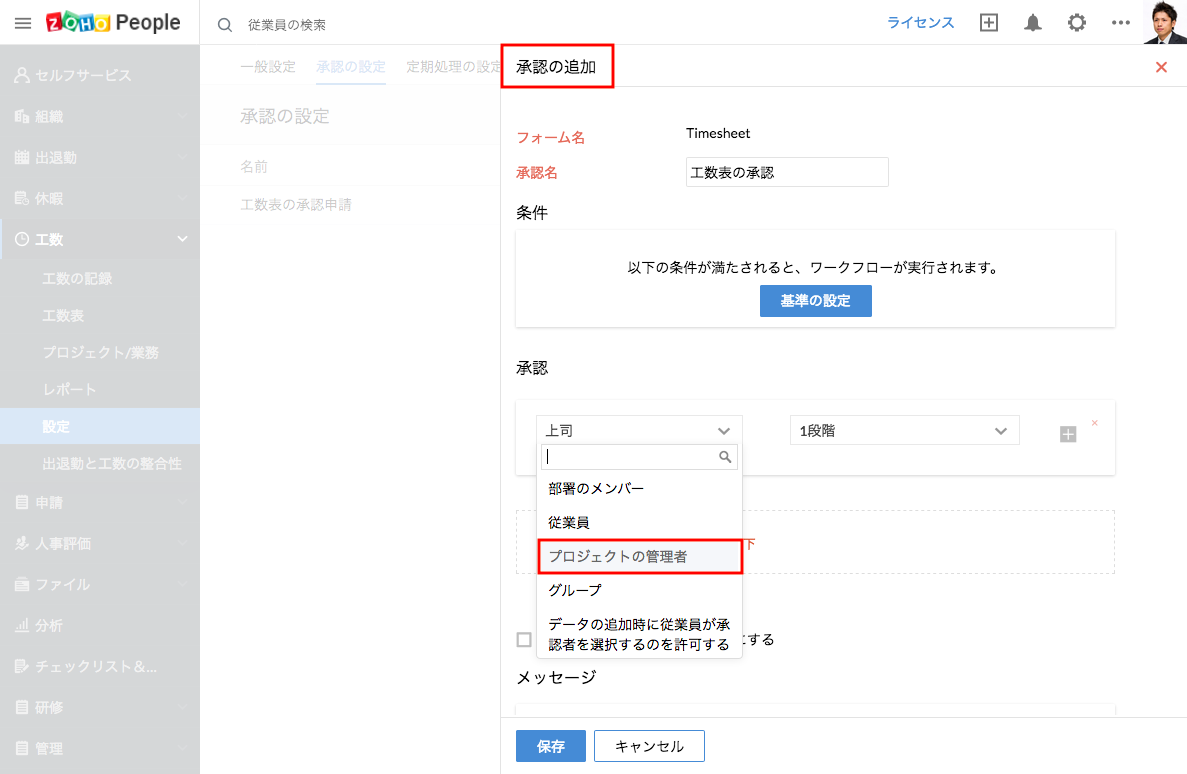Open レポート in the sidebar

(x=70, y=389)
